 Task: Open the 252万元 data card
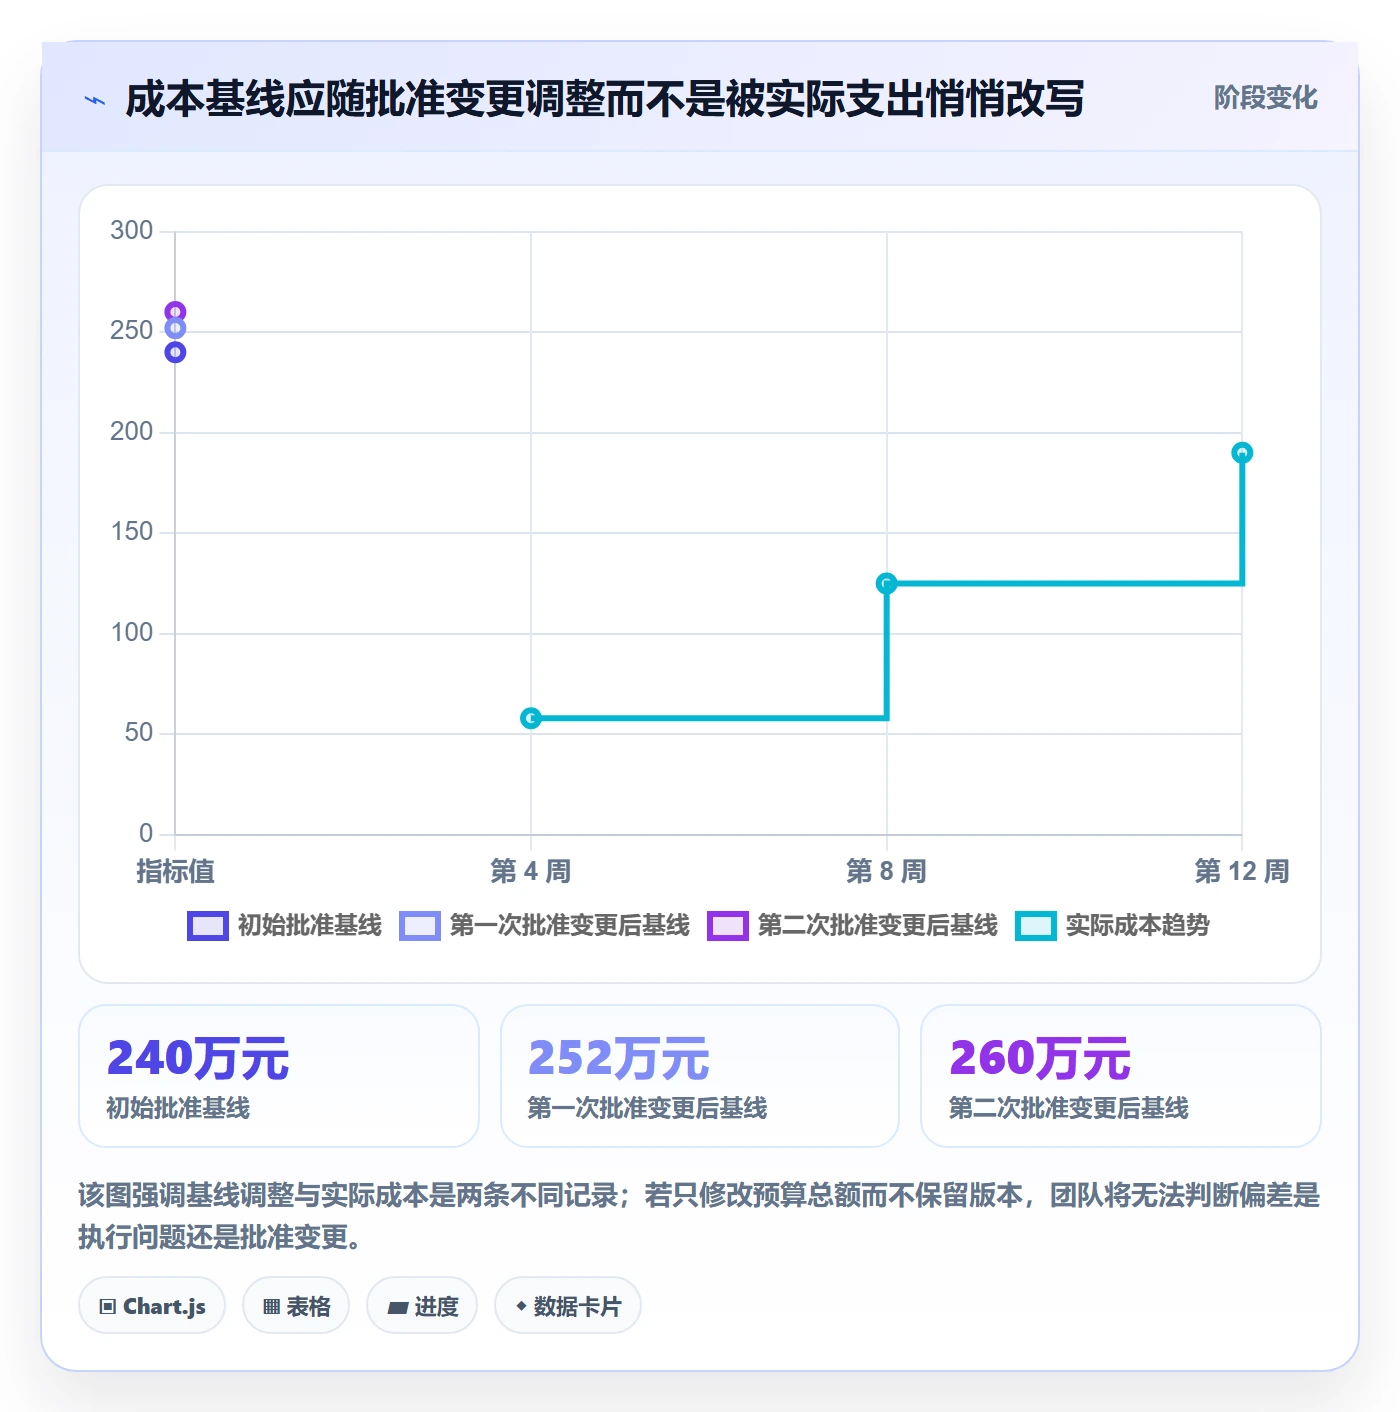(700, 1076)
